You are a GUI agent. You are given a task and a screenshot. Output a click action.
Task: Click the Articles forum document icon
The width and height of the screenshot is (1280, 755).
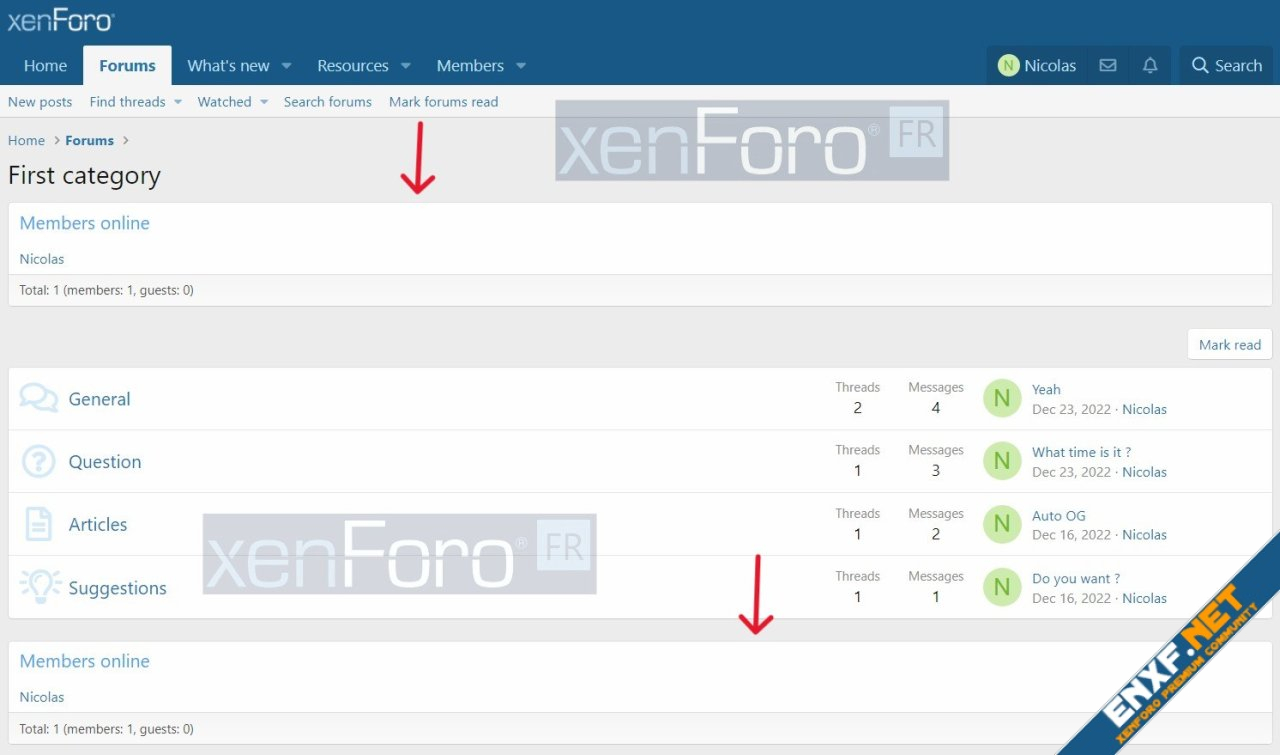pos(39,525)
